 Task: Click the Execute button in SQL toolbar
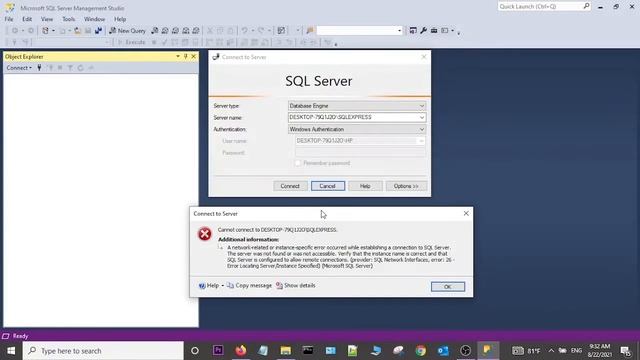[131, 42]
